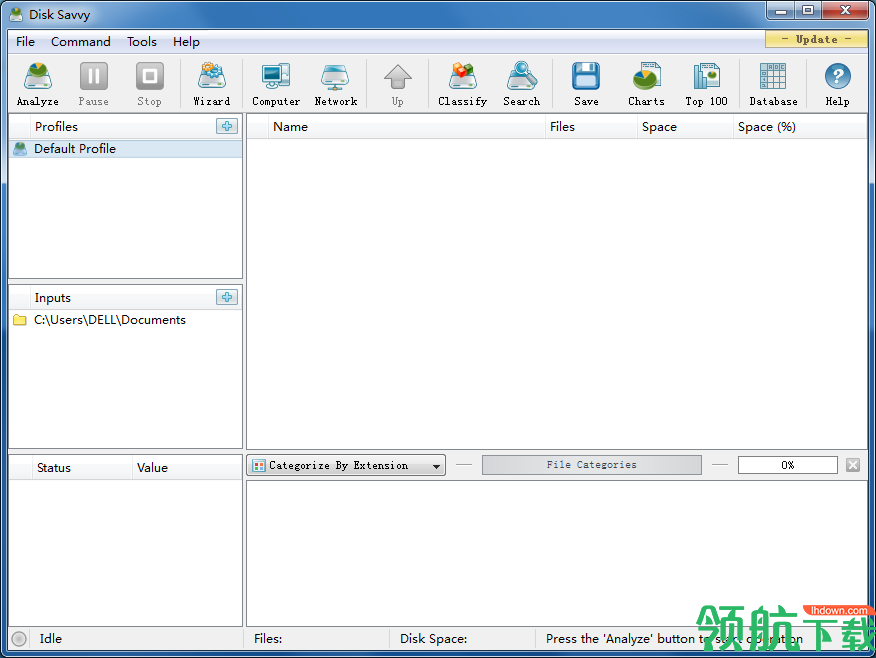Click the Pause toolbar icon
Screen dimensions: 876x658
(93, 84)
